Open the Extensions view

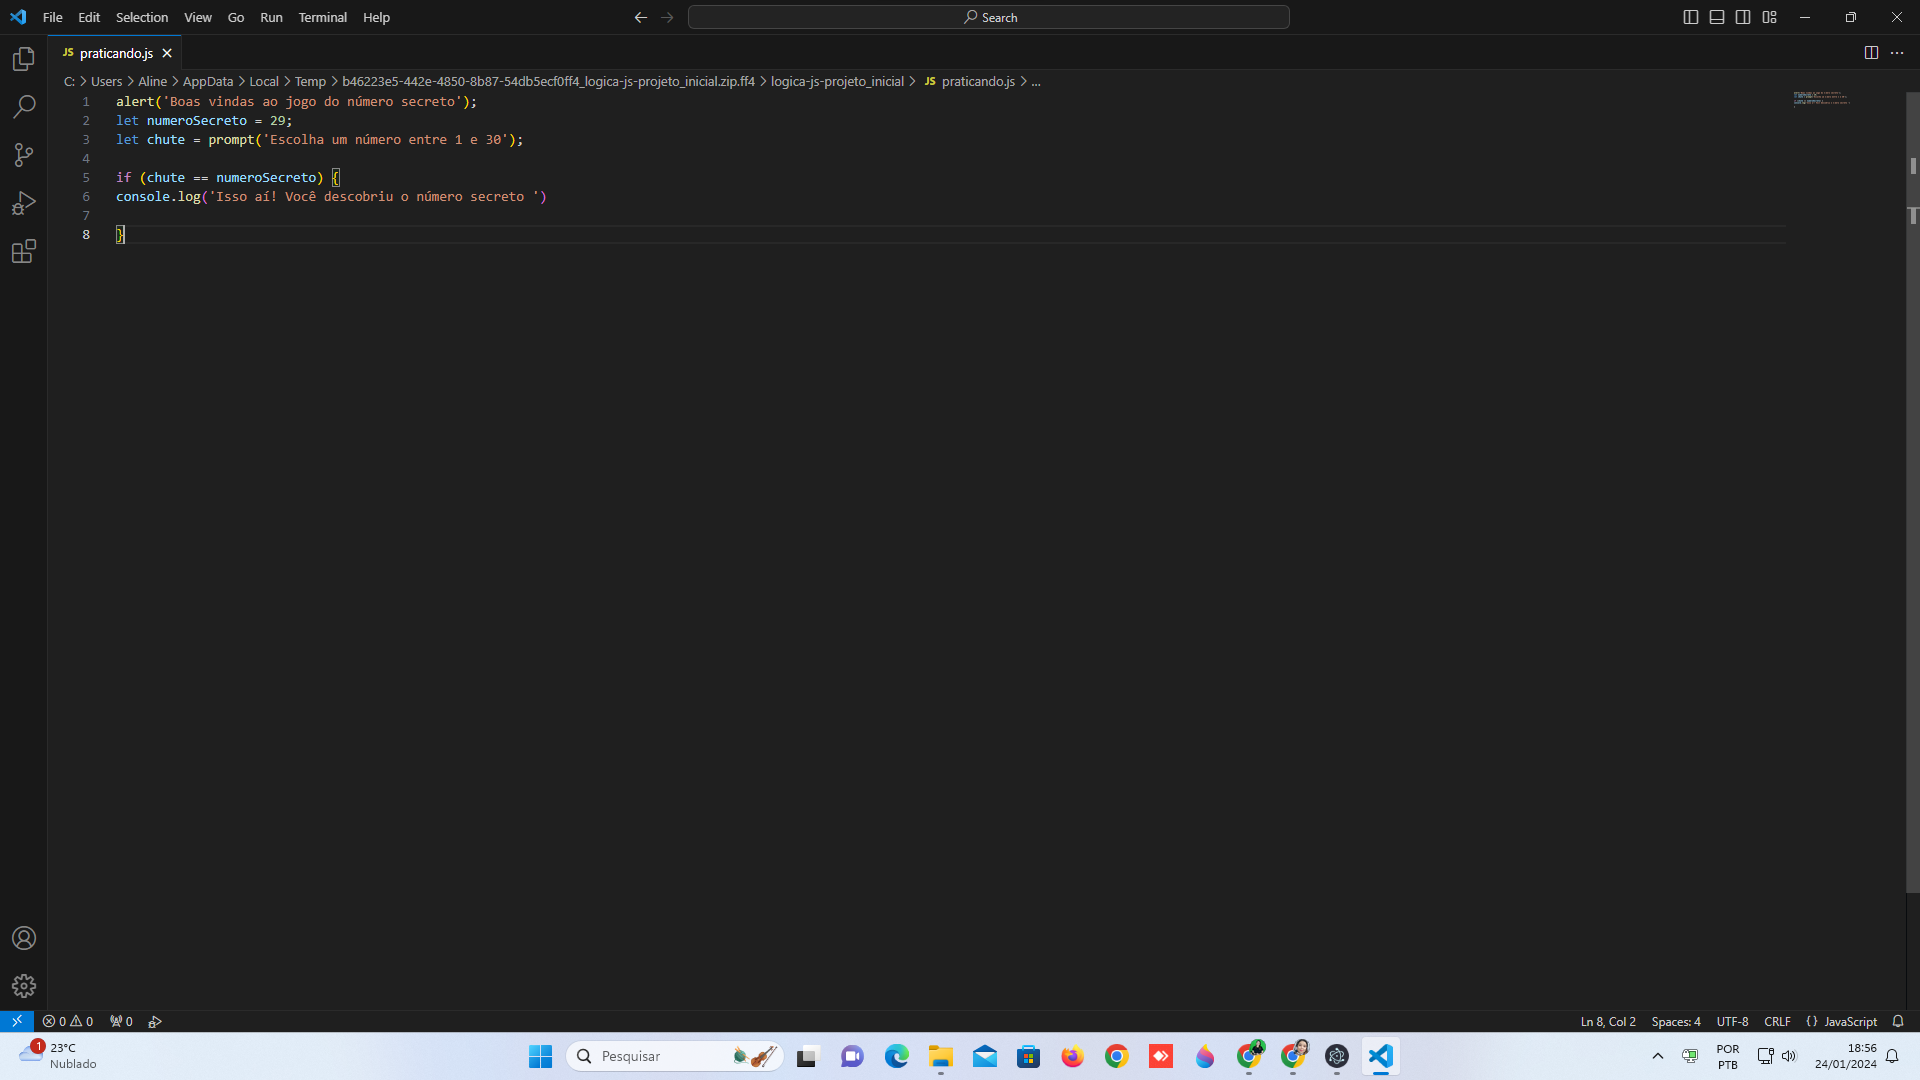[24, 251]
